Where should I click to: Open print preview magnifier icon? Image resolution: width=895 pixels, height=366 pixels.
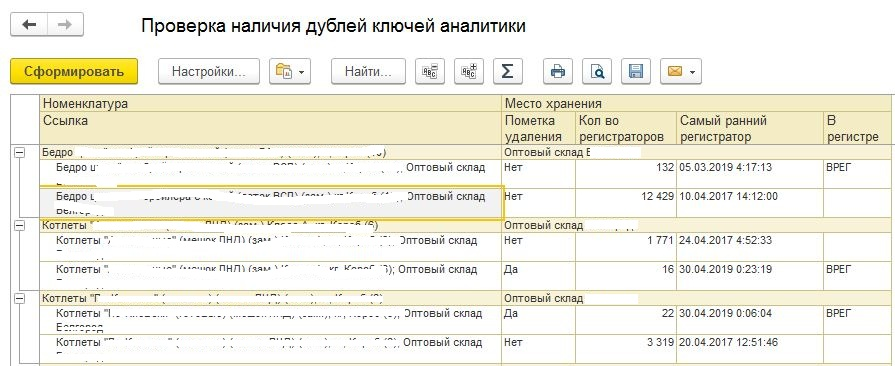597,71
